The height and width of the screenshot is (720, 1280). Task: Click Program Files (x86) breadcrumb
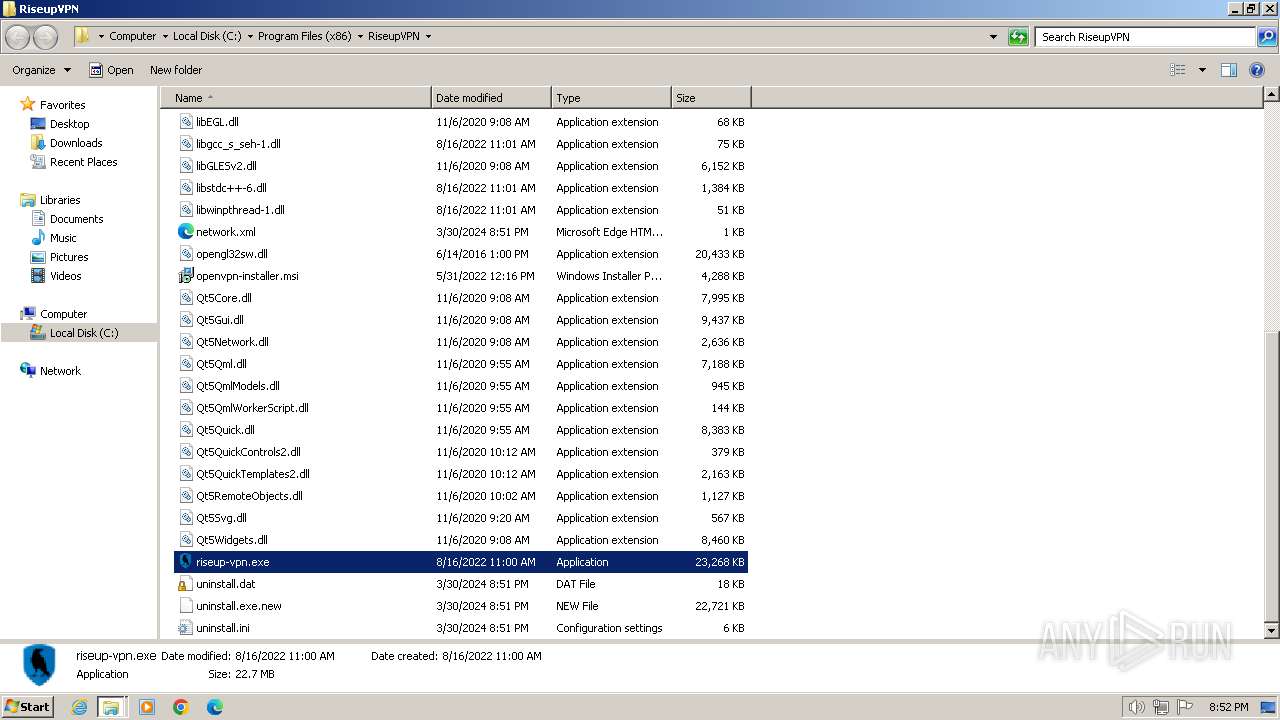(304, 36)
